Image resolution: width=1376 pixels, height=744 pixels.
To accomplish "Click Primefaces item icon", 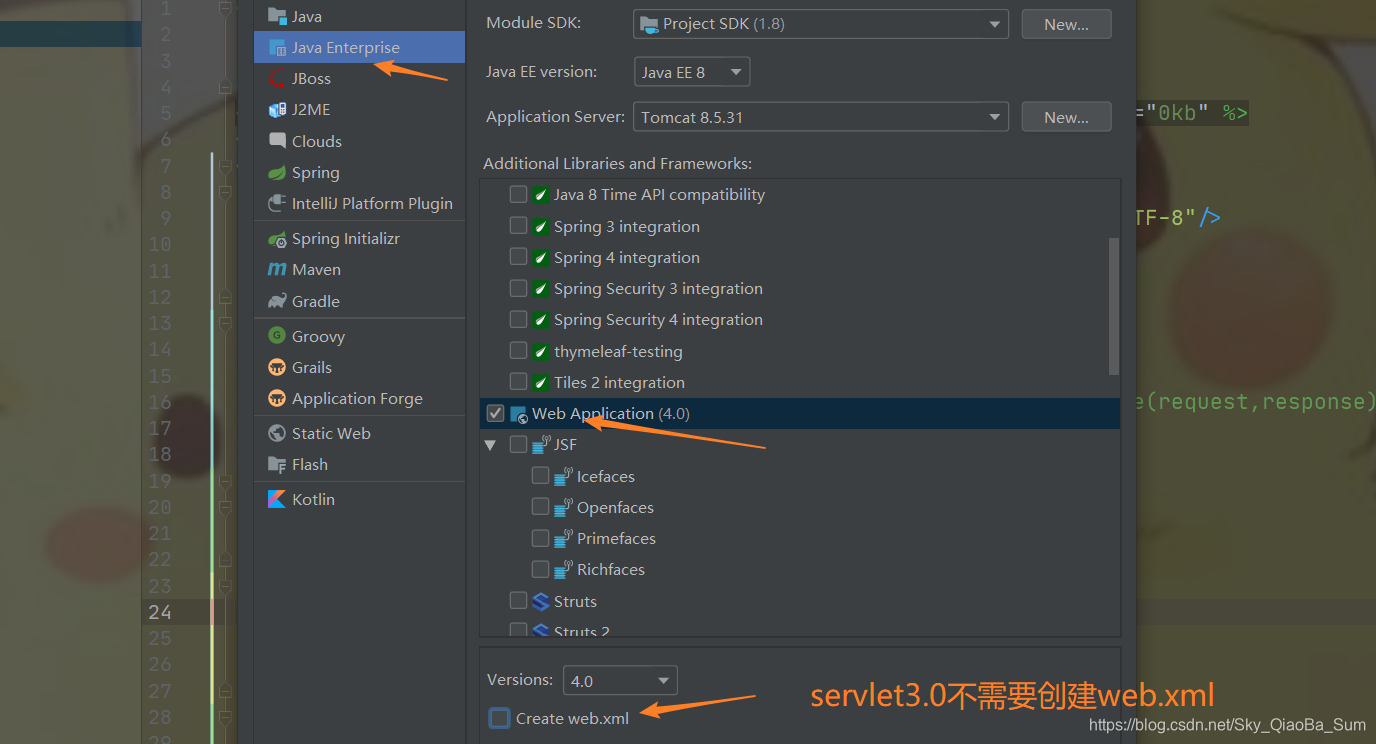I will click(x=564, y=538).
